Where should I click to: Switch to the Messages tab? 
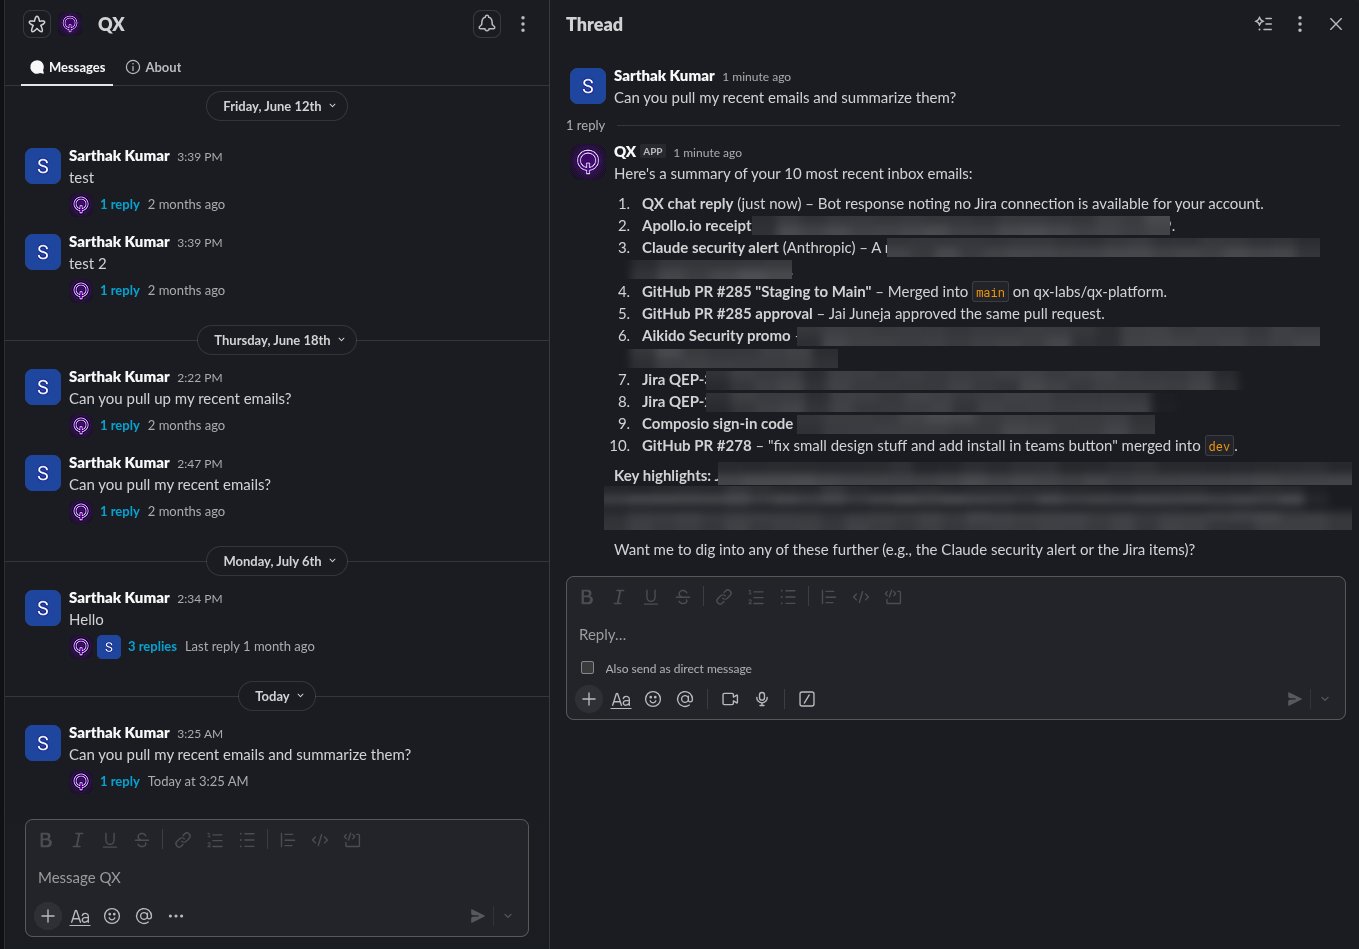pyautogui.click(x=67, y=67)
